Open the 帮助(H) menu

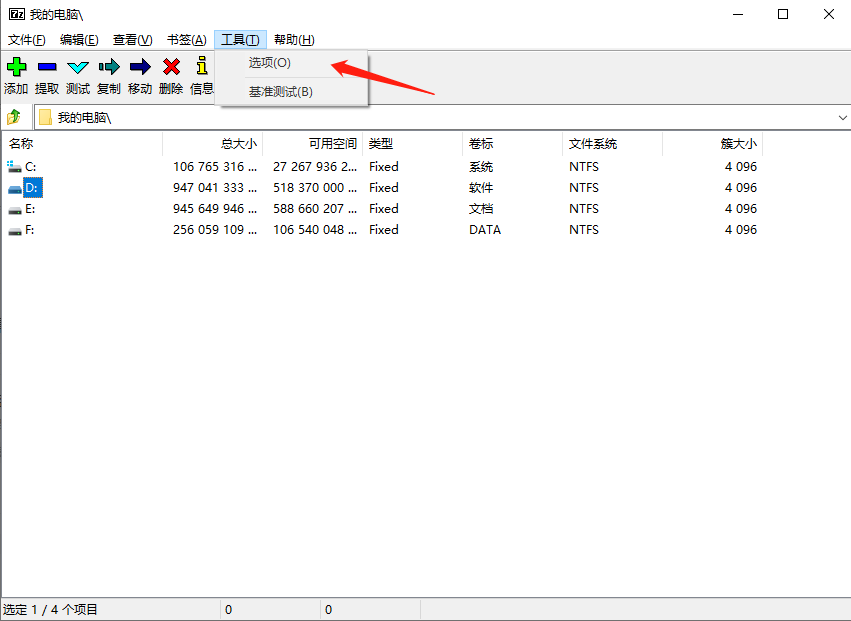tap(294, 40)
